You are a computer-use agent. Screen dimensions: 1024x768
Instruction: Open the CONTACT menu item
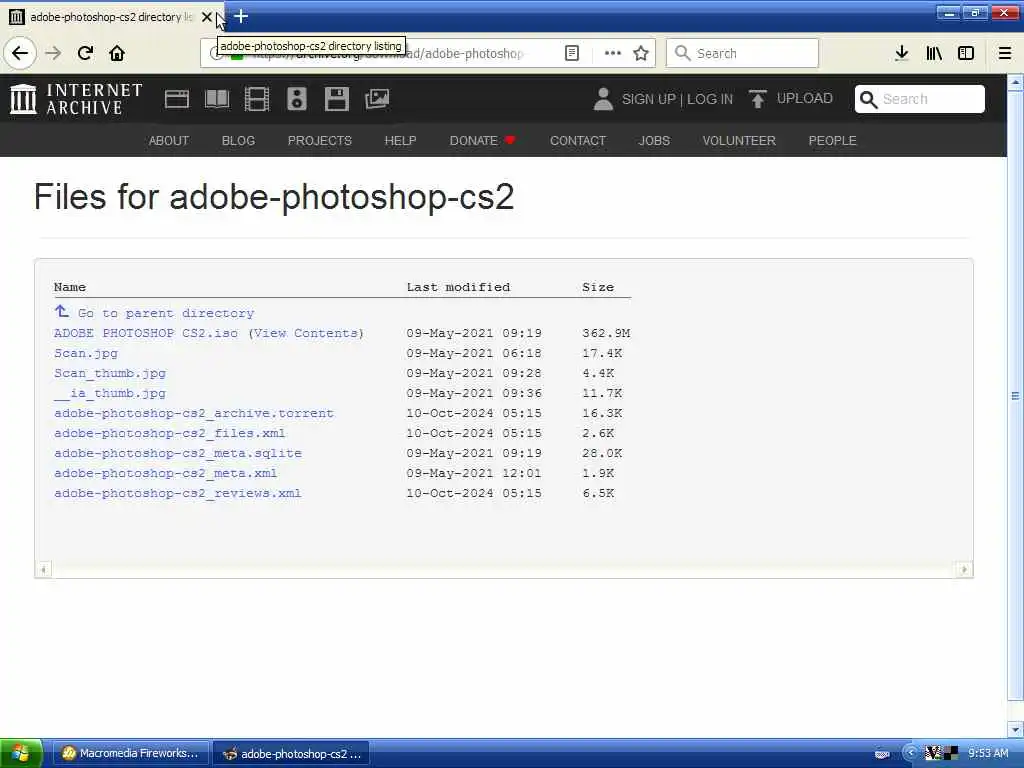[578, 140]
